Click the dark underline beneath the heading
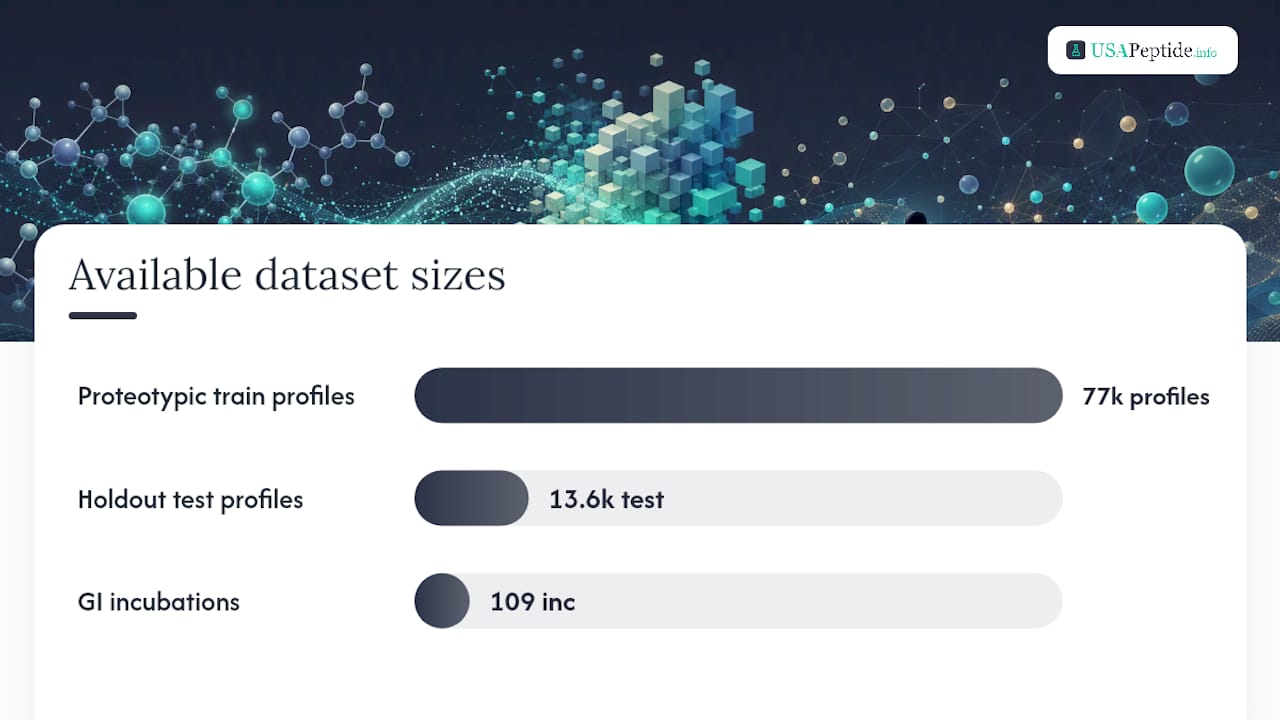 pos(103,316)
